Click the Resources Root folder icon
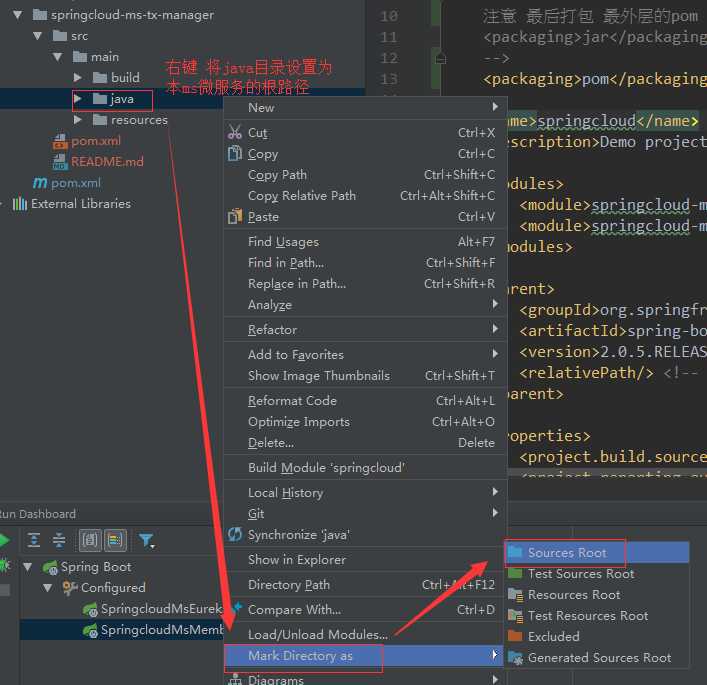Screen dimensions: 707x685 [515, 594]
